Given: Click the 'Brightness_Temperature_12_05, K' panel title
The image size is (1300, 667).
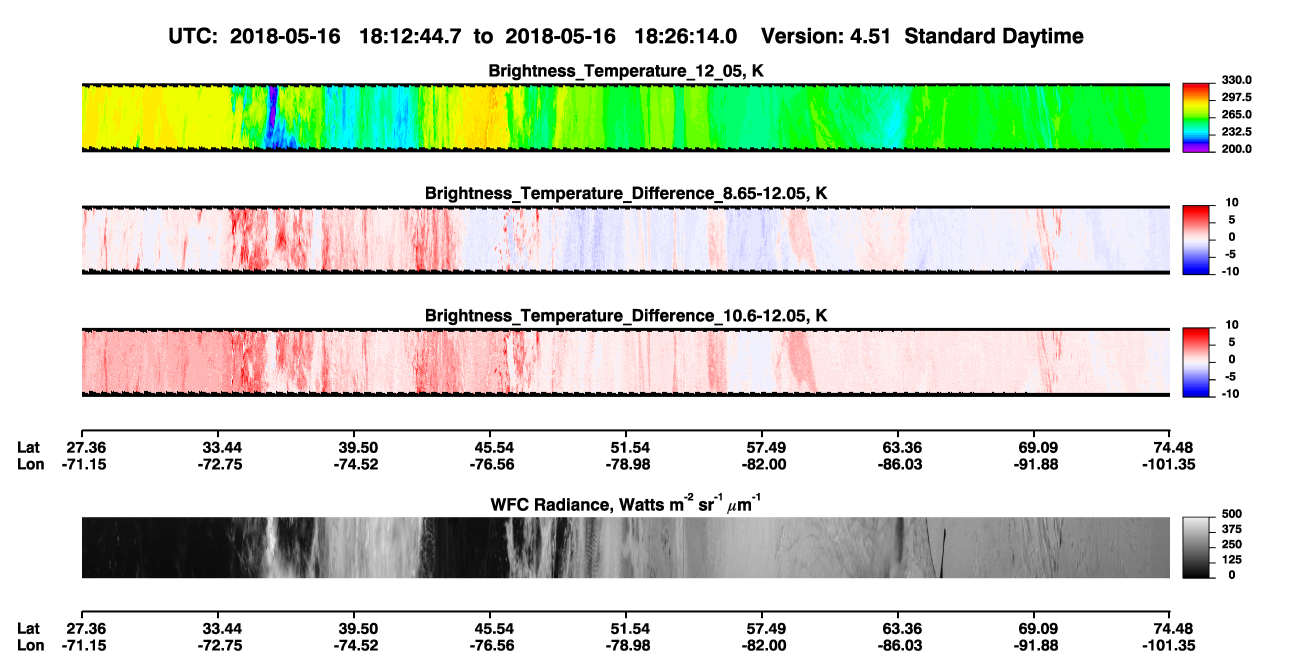Looking at the screenshot, I should point(626,71).
